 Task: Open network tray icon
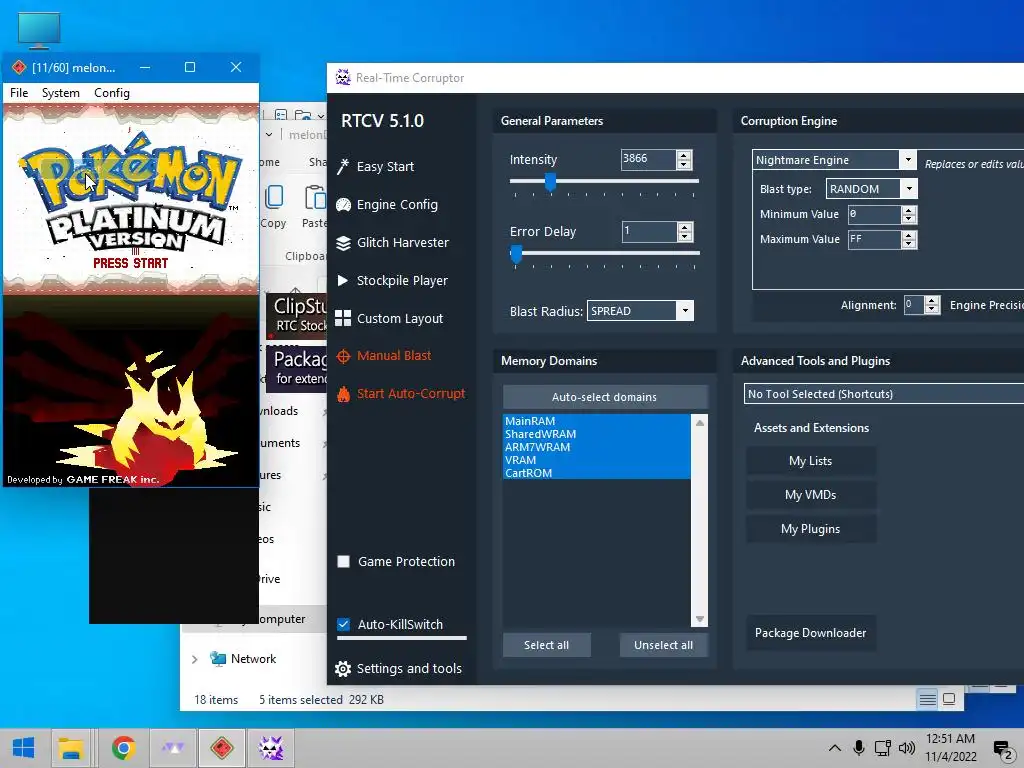(883, 748)
